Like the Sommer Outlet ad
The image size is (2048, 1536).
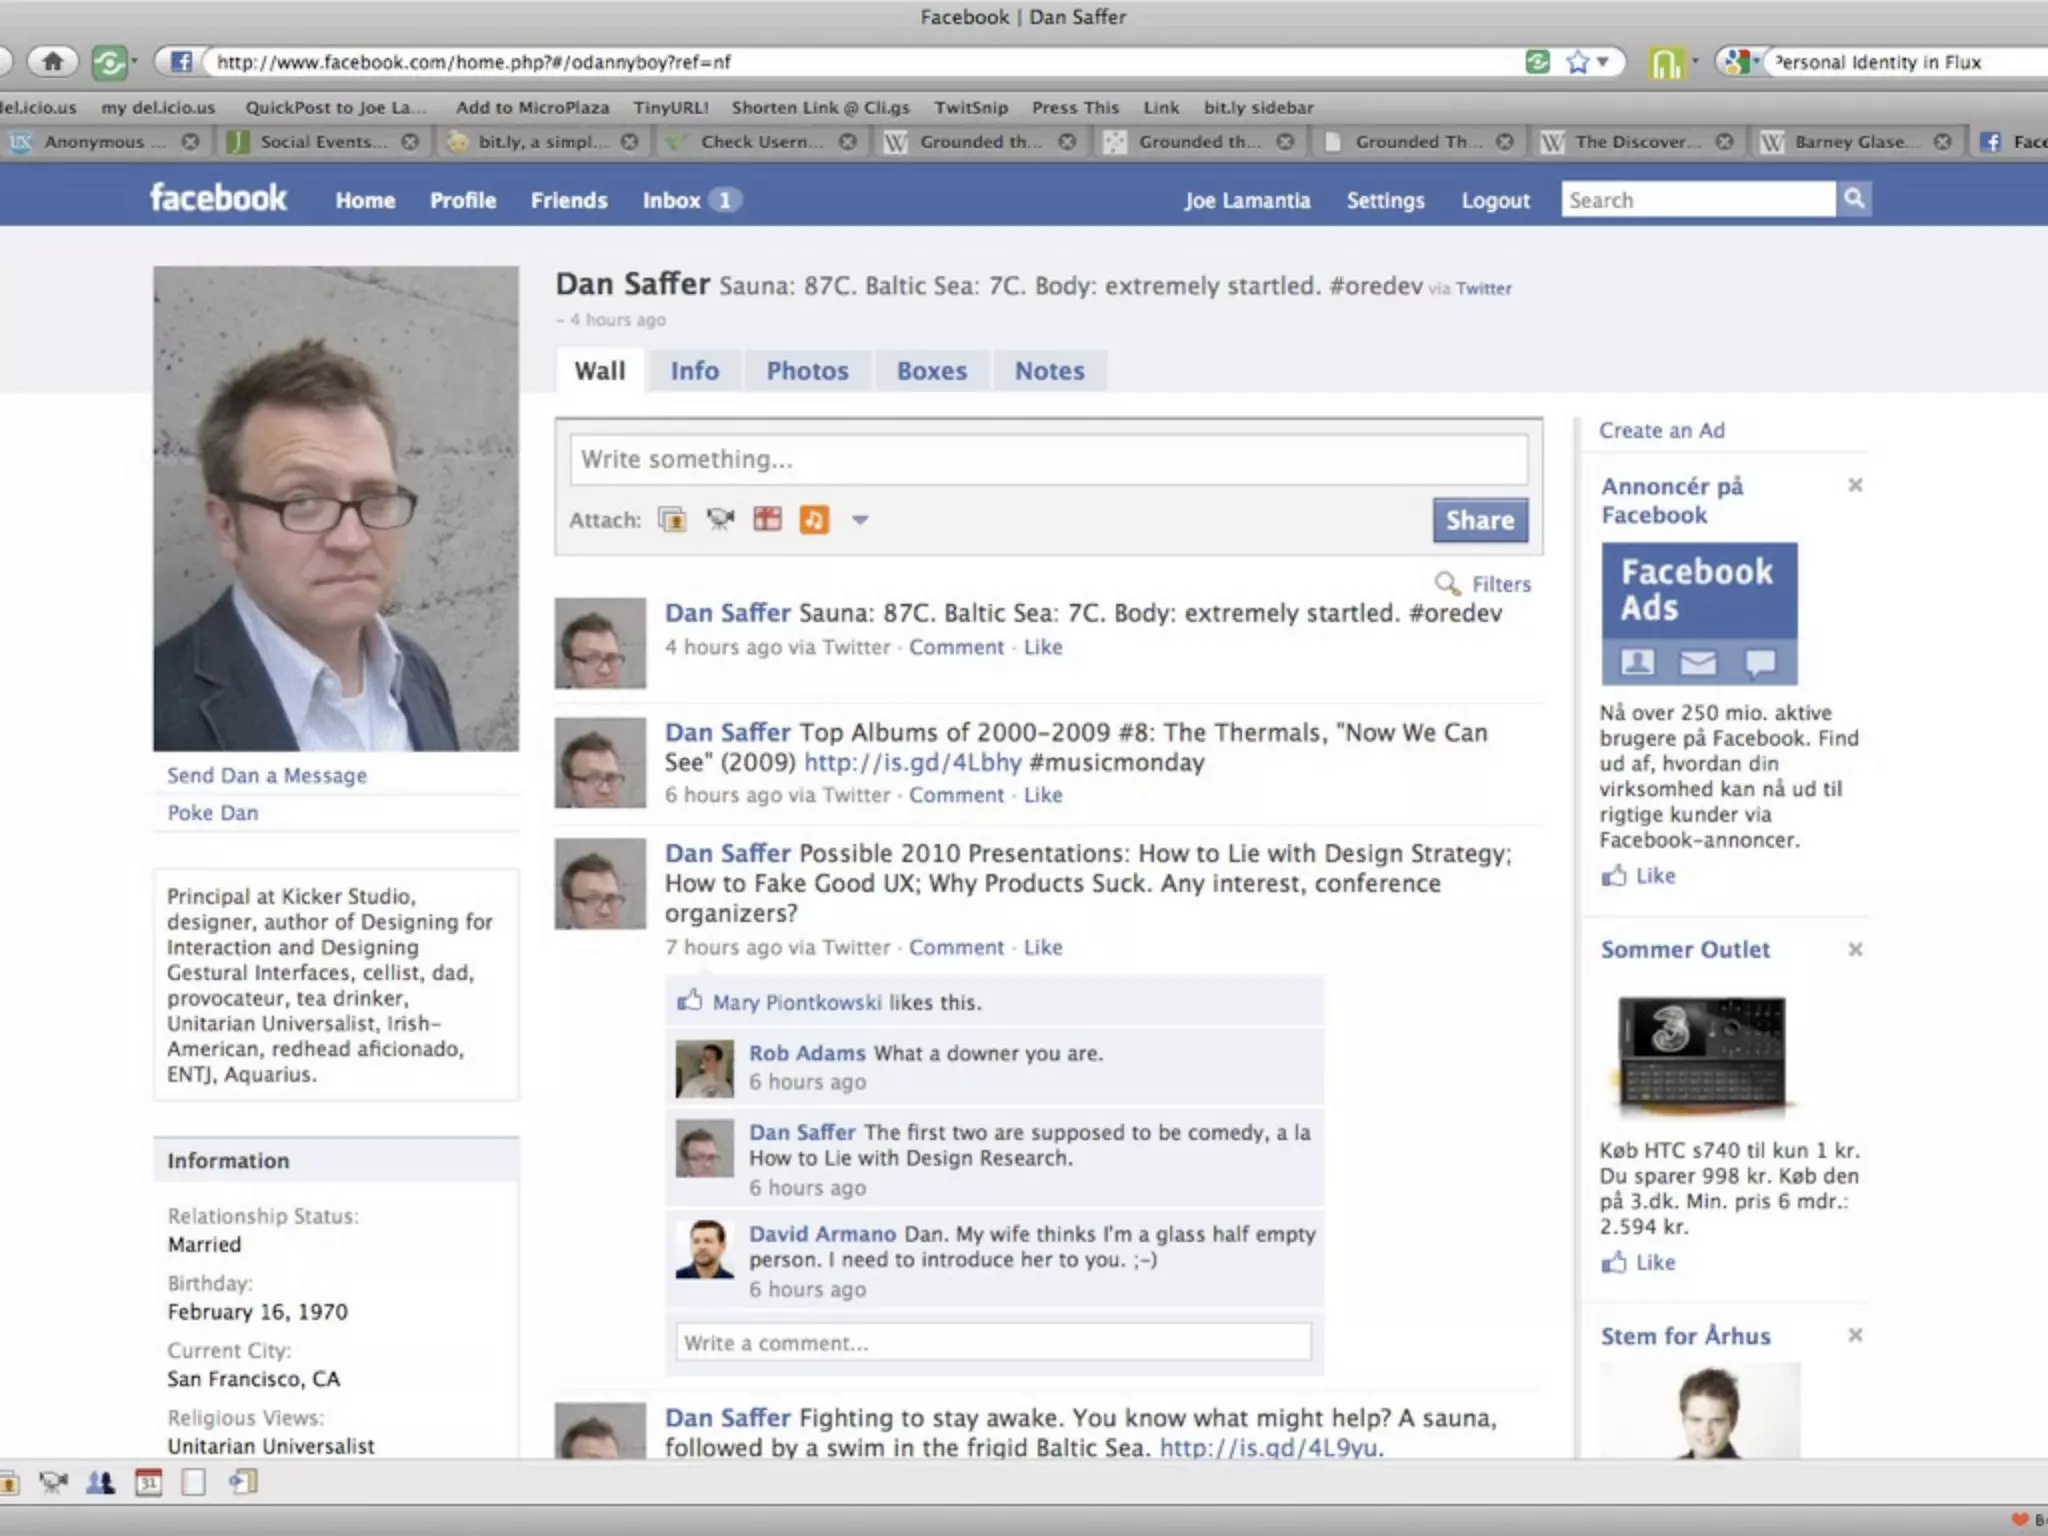(x=1654, y=1262)
